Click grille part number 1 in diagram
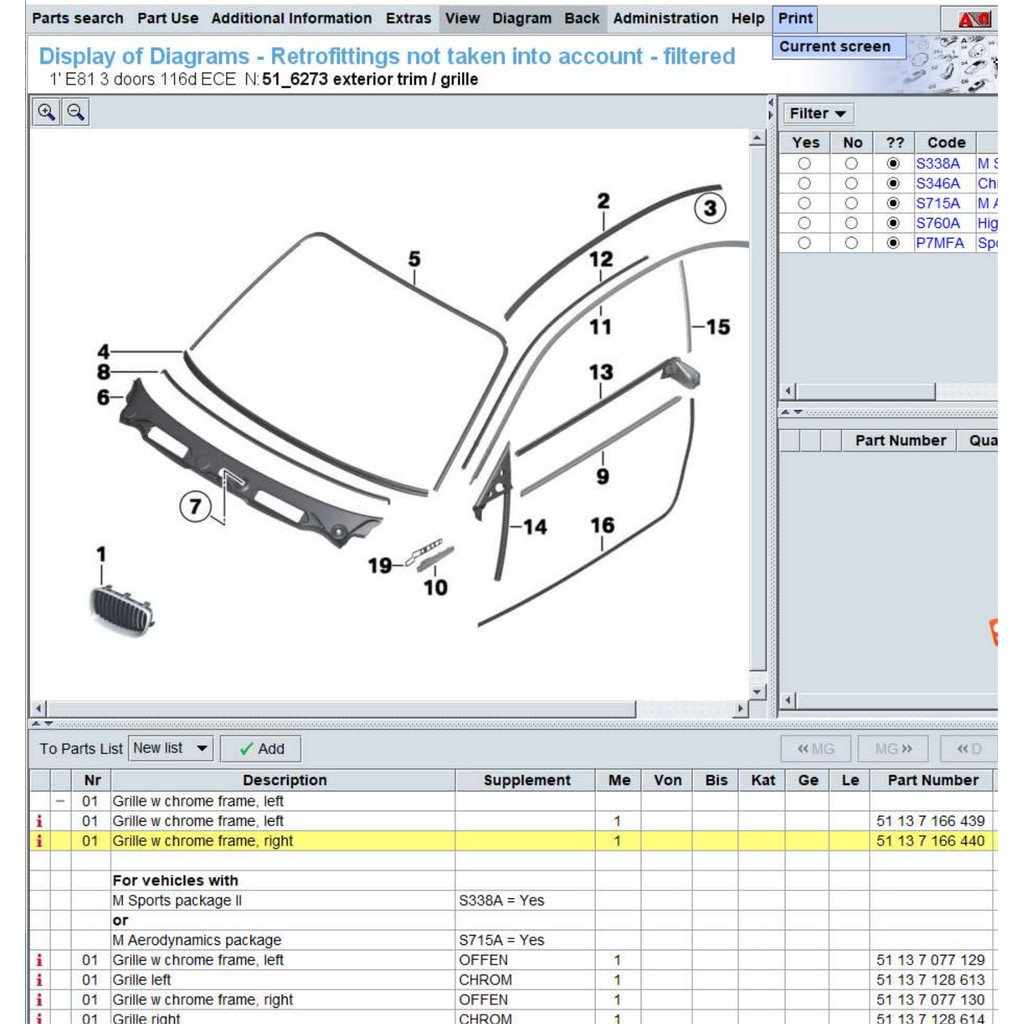The width and height of the screenshot is (1024, 1024). [101, 554]
